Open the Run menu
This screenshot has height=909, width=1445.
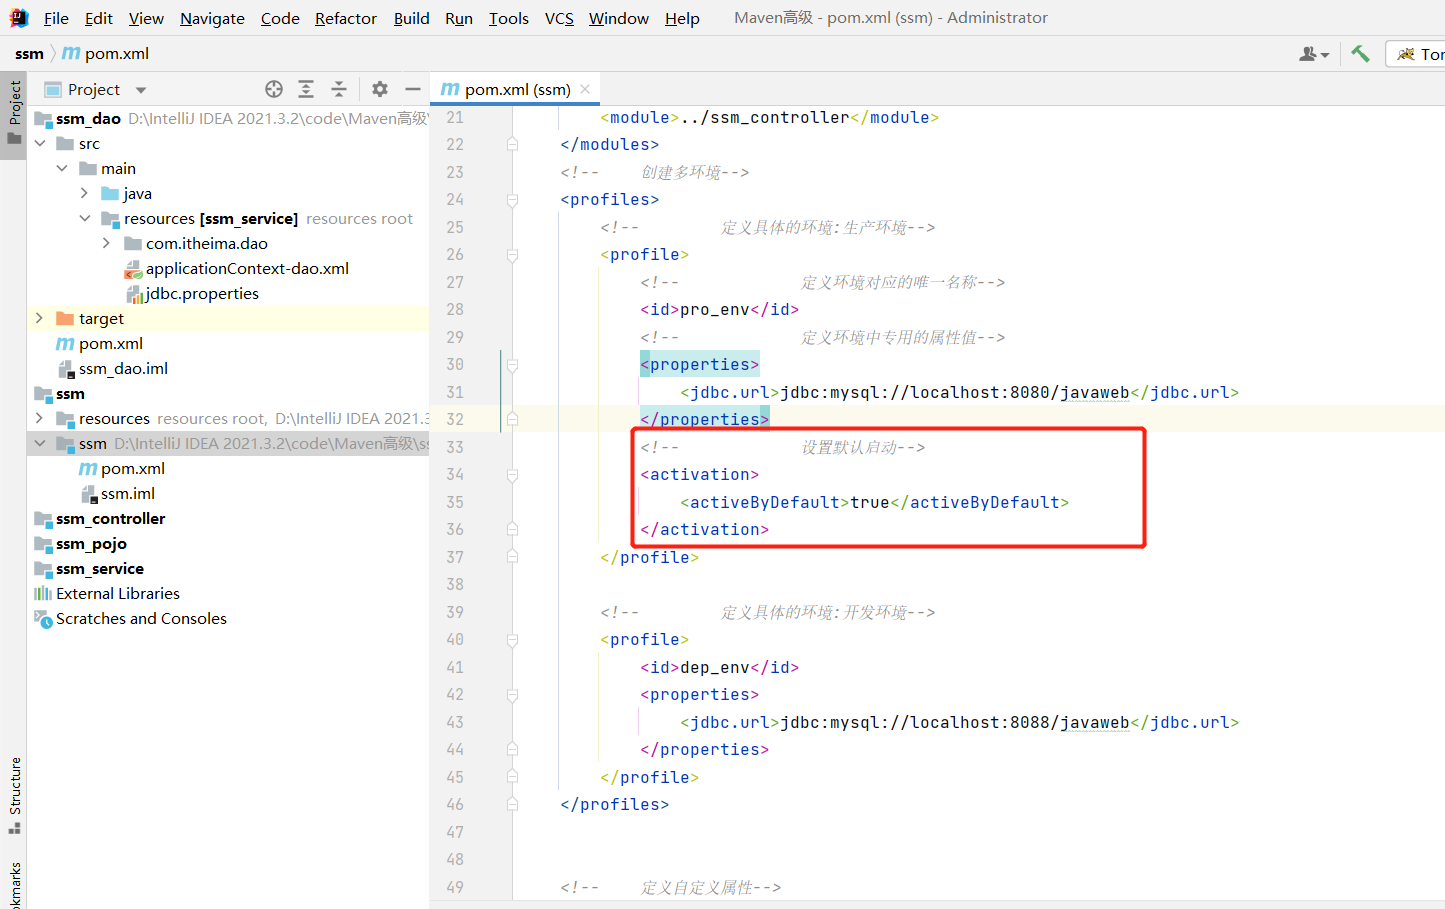tap(459, 18)
